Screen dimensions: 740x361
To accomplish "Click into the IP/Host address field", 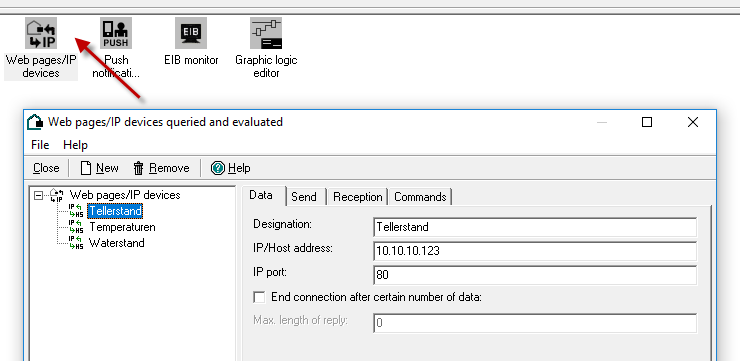I will pyautogui.click(x=535, y=251).
